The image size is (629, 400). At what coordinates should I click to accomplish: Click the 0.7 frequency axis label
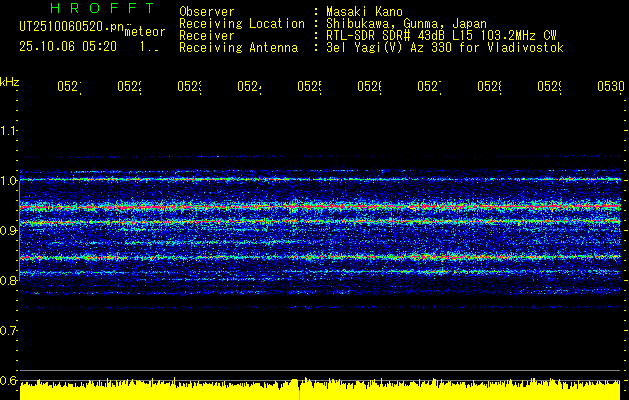pos(8,330)
